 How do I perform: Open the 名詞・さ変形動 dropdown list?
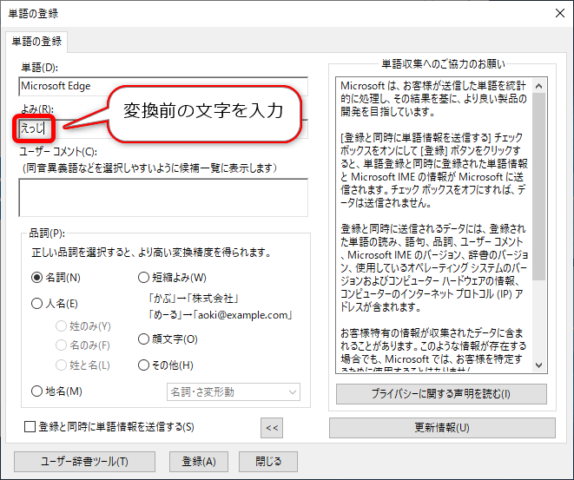[x=234, y=392]
